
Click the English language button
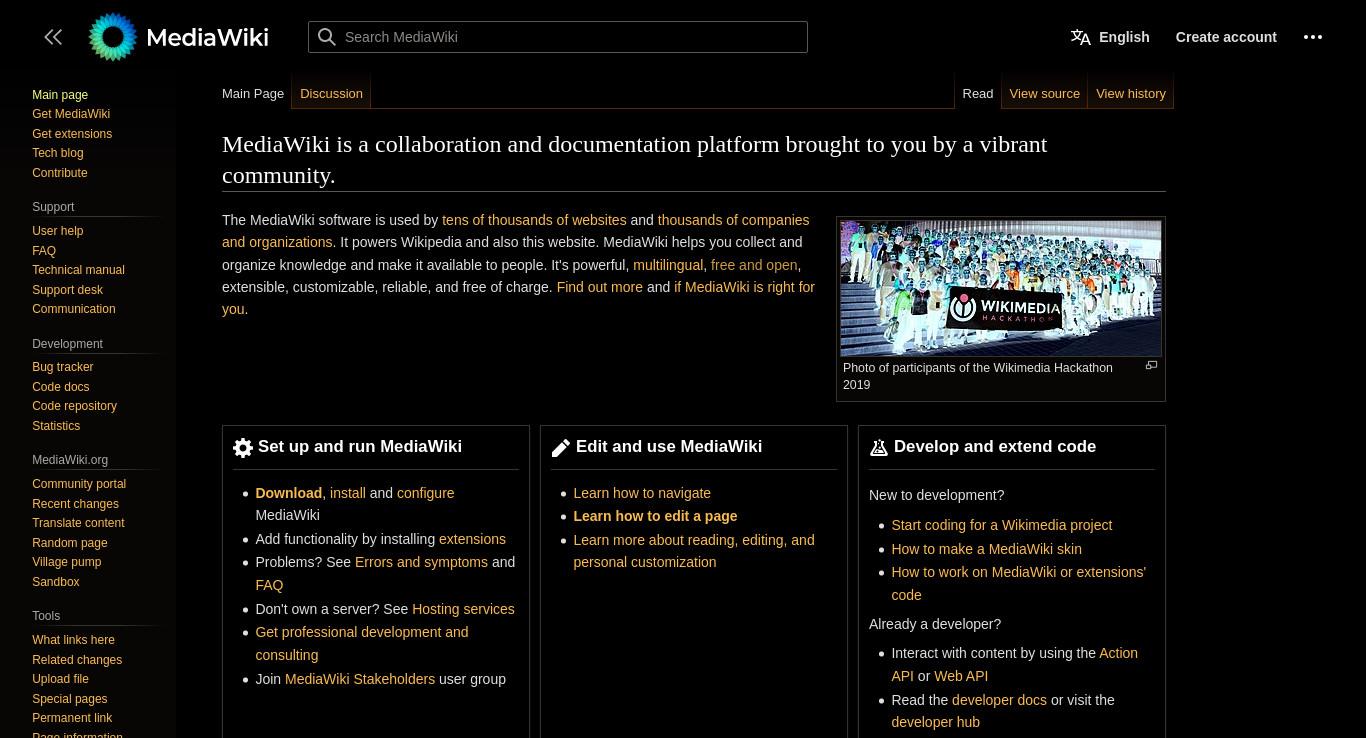click(x=1124, y=37)
